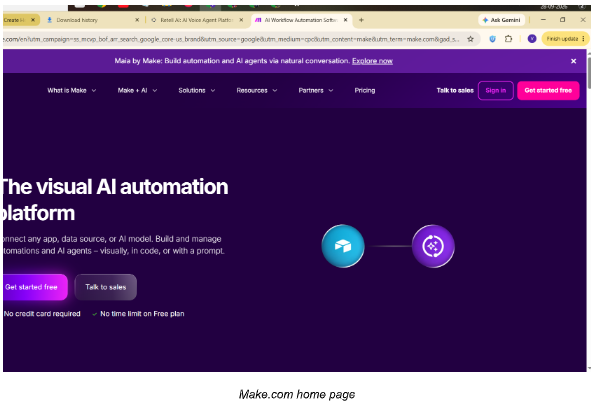Open the Chrome profile avatar
The height and width of the screenshot is (402, 591).
click(x=532, y=38)
